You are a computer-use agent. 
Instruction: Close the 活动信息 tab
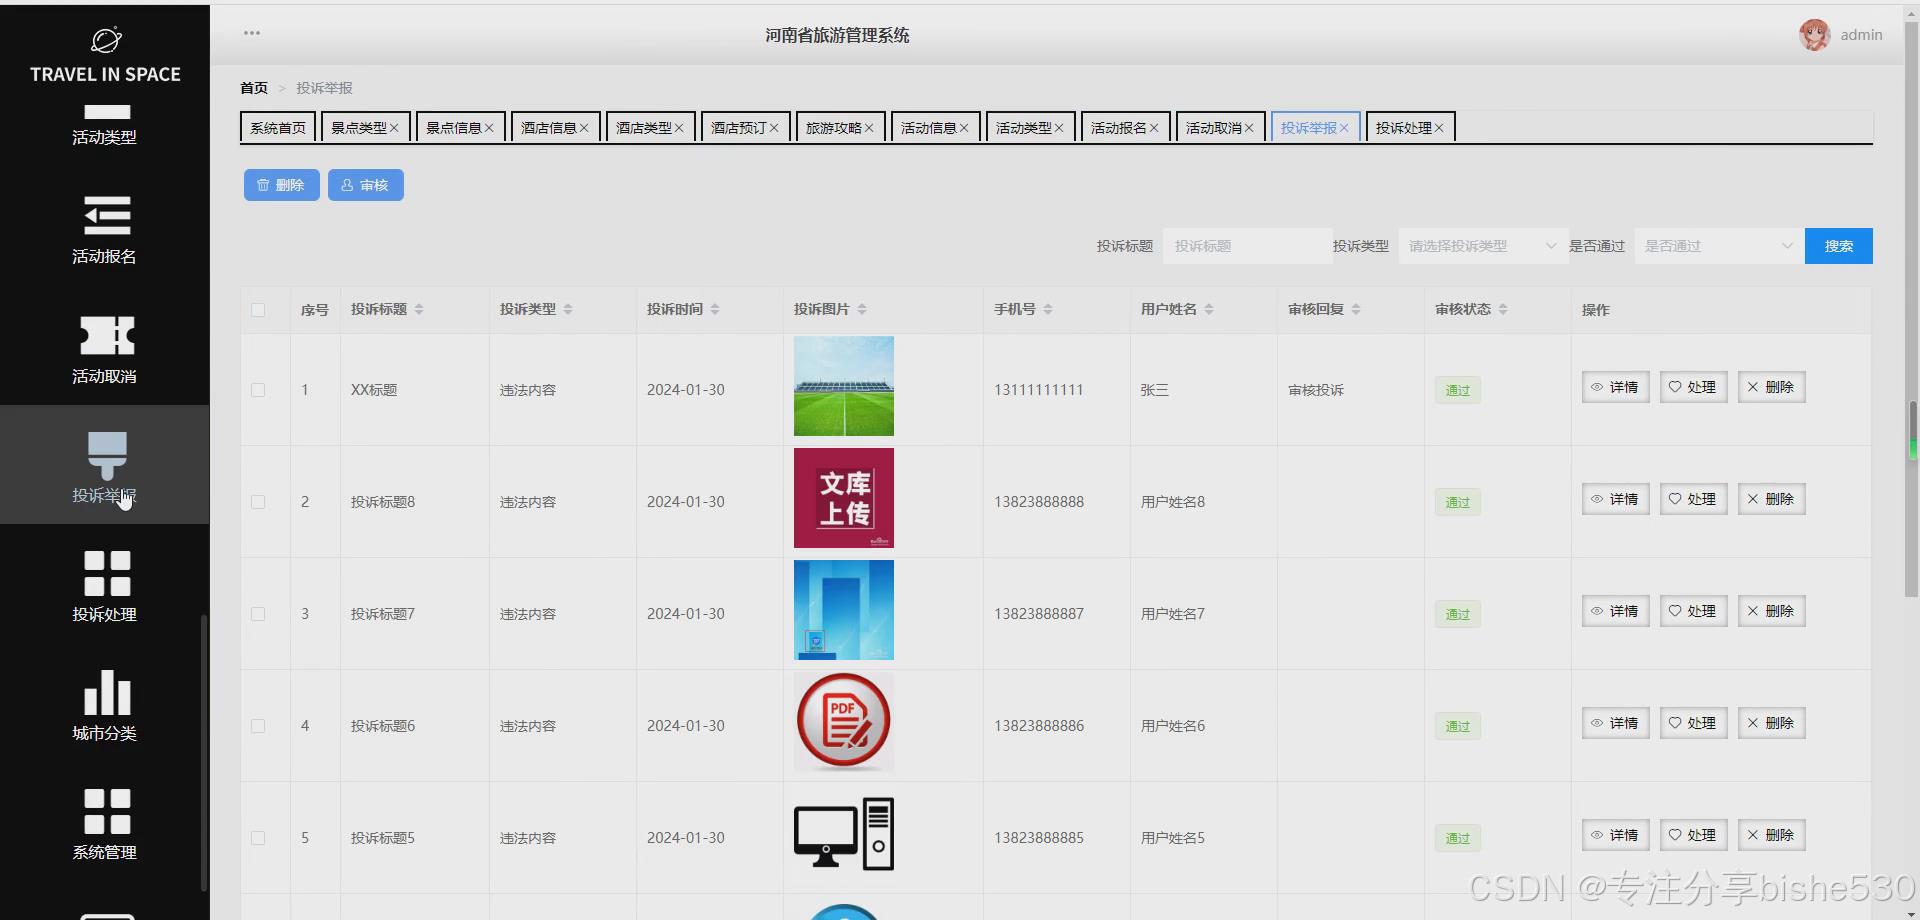tap(964, 128)
